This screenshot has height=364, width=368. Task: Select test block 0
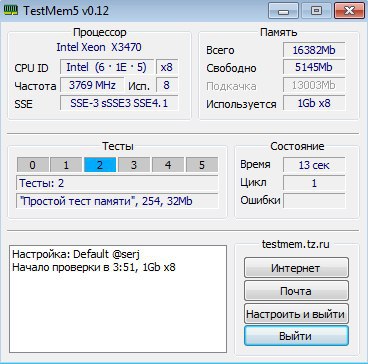32,165
